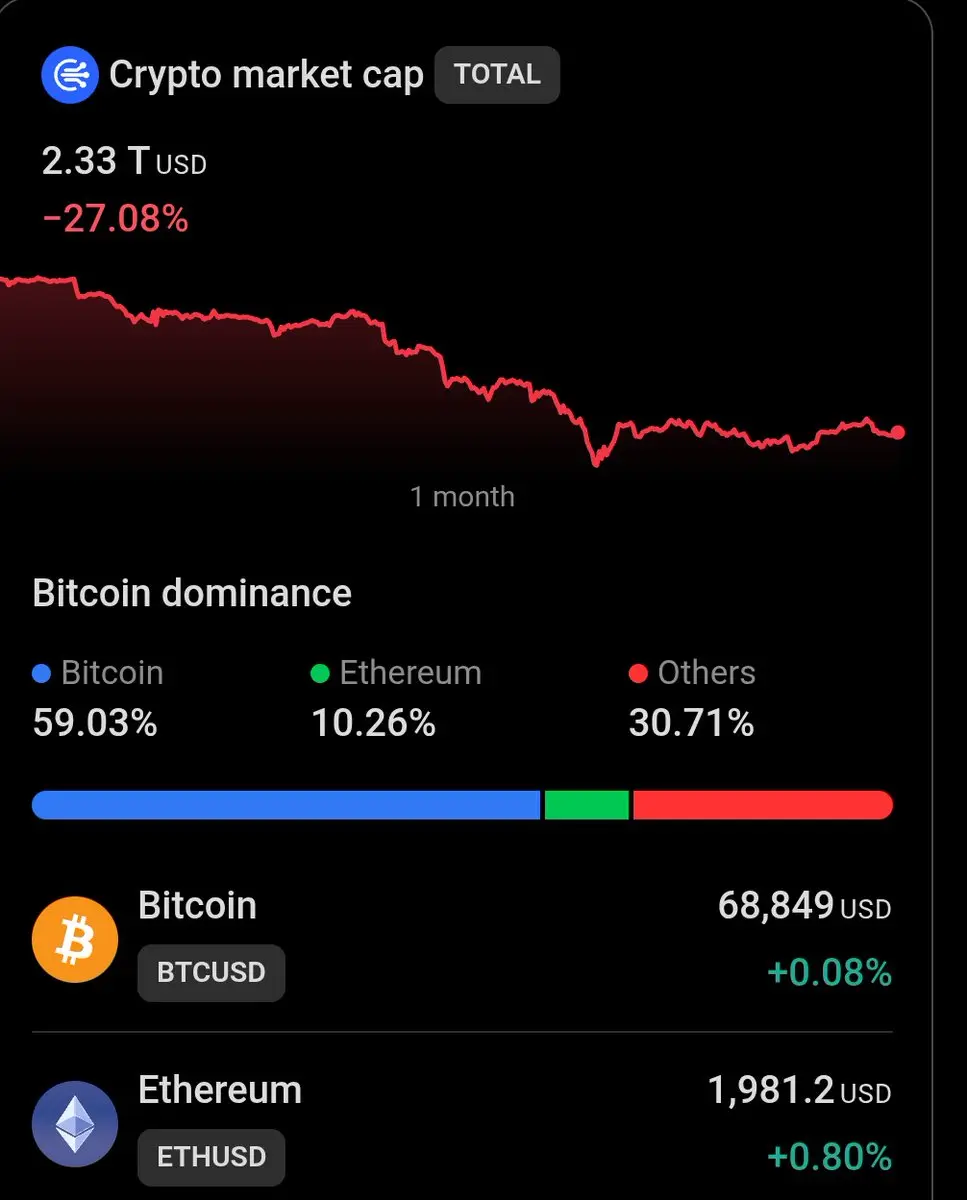Click the blue Bitcoin segment of dominance bar

[286, 805]
